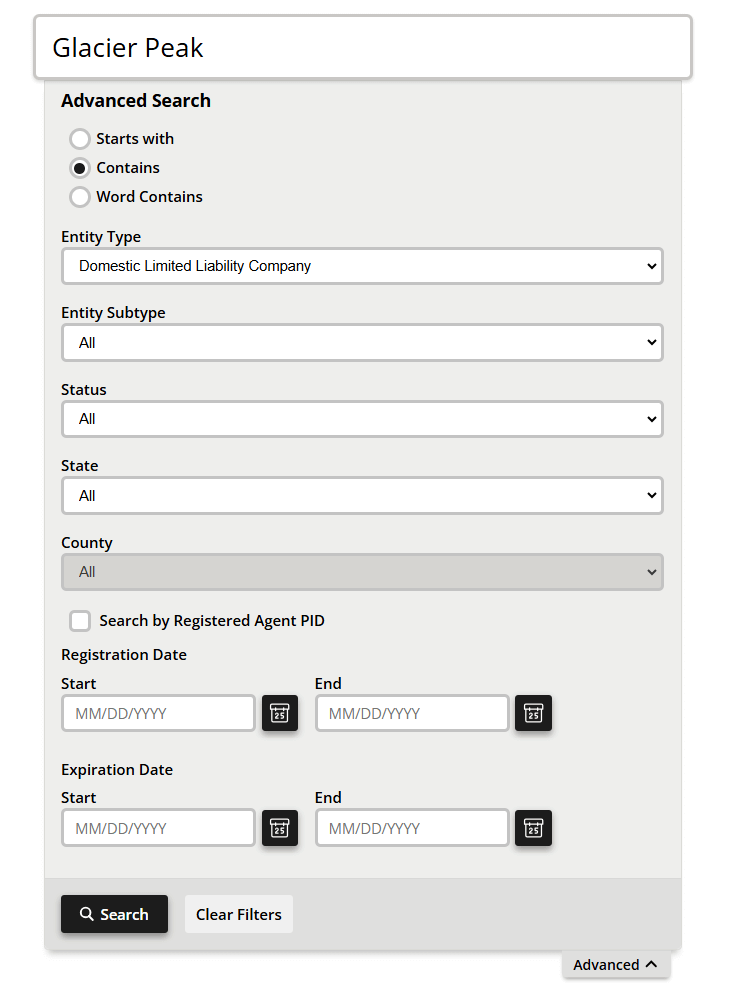This screenshot has height=1007, width=729.
Task: Enable Search by Registered Agent PID
Action: point(80,621)
